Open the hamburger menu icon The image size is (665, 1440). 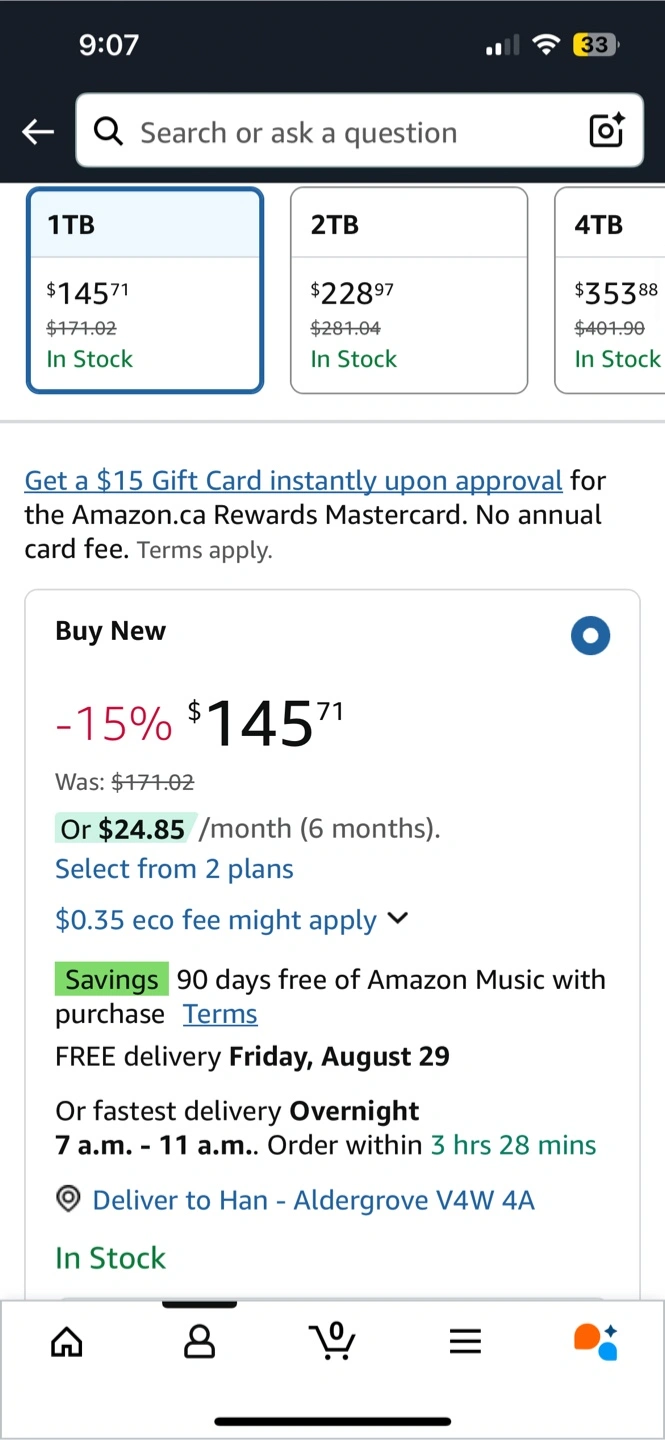(x=465, y=1341)
